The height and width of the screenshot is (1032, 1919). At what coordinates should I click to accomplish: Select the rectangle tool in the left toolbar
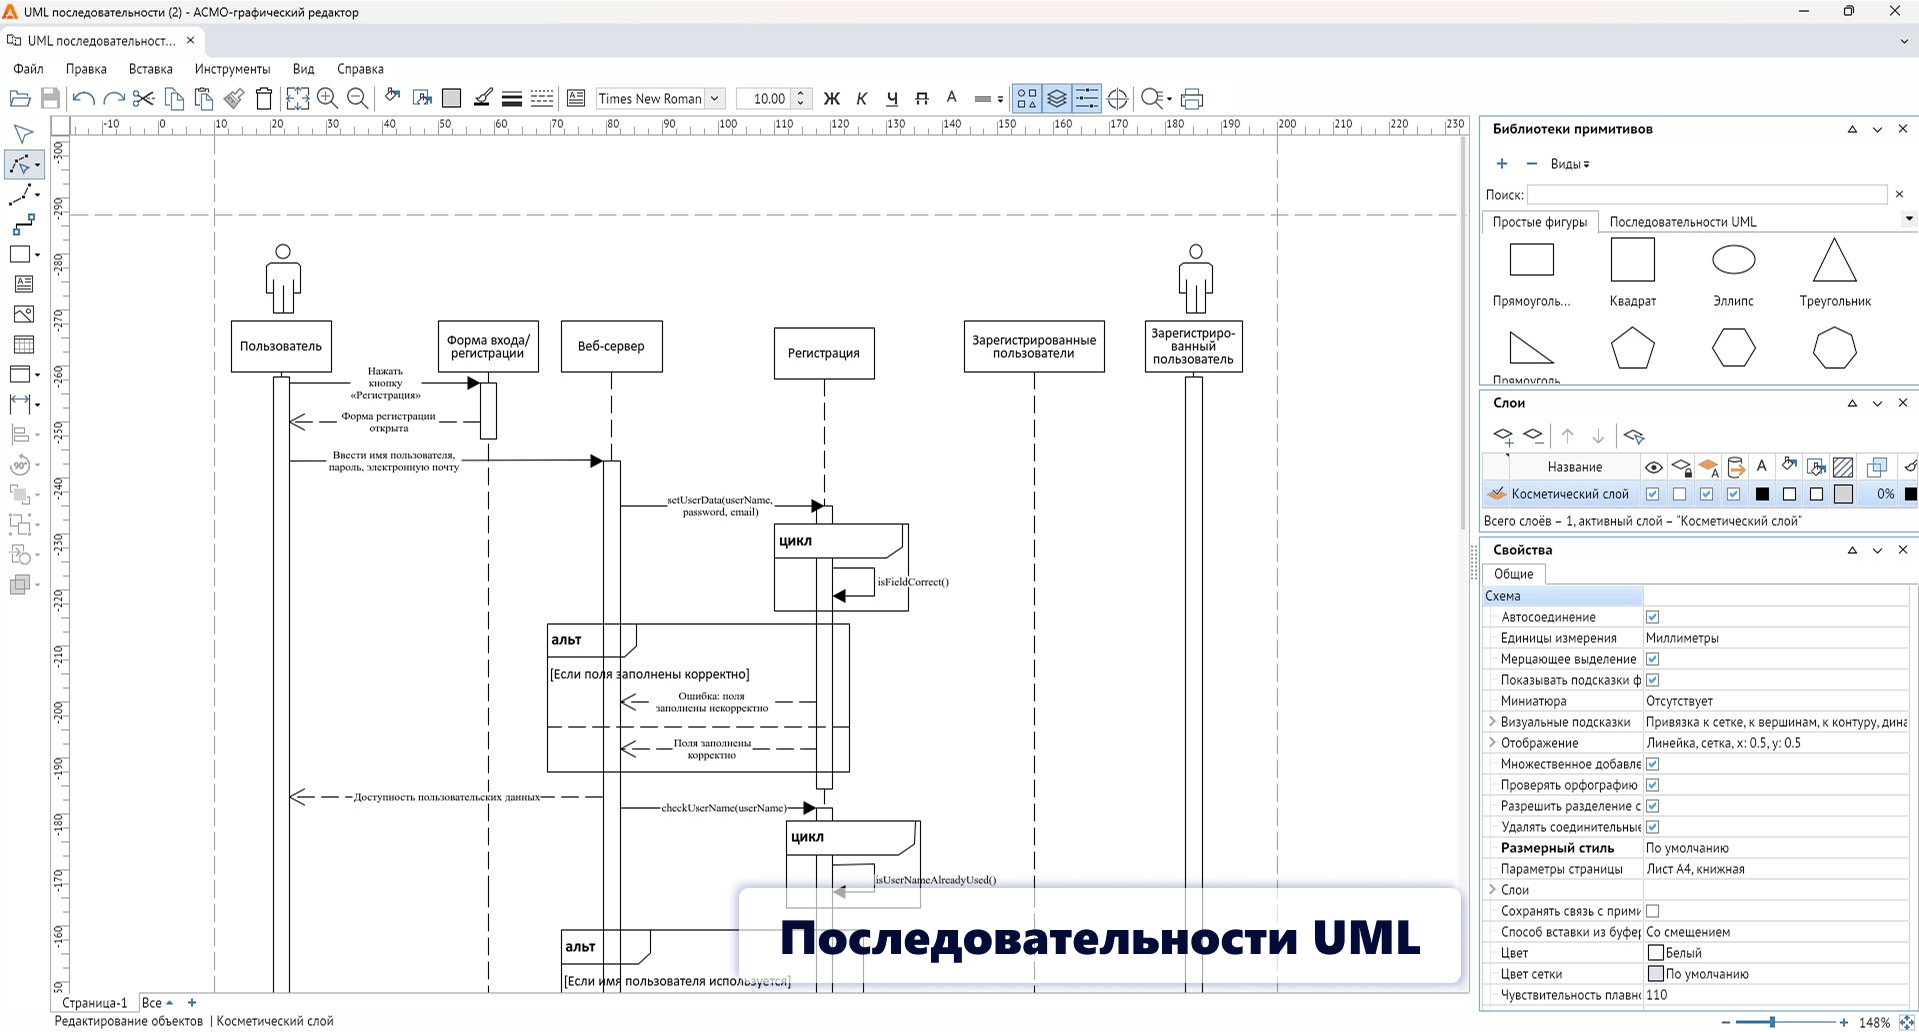(20, 254)
